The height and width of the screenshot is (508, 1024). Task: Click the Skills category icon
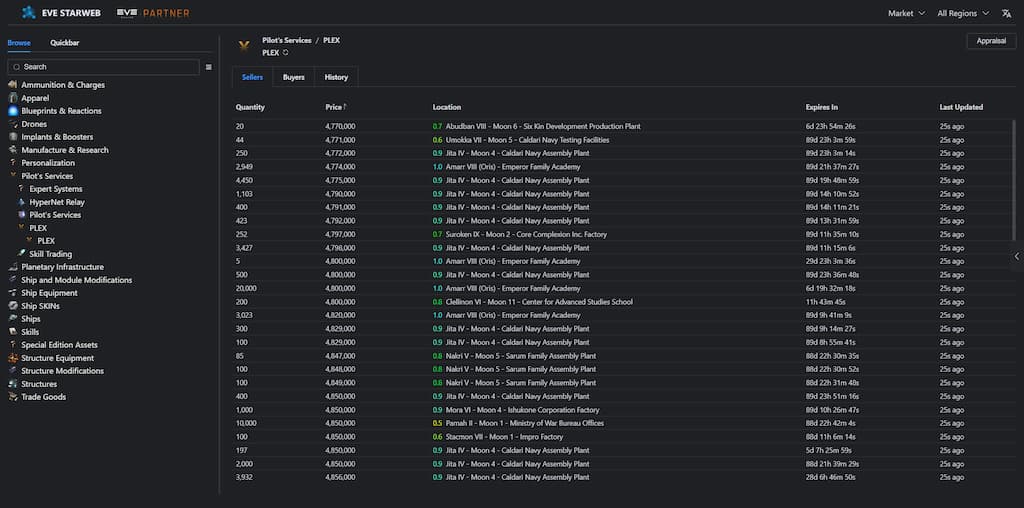[12, 332]
